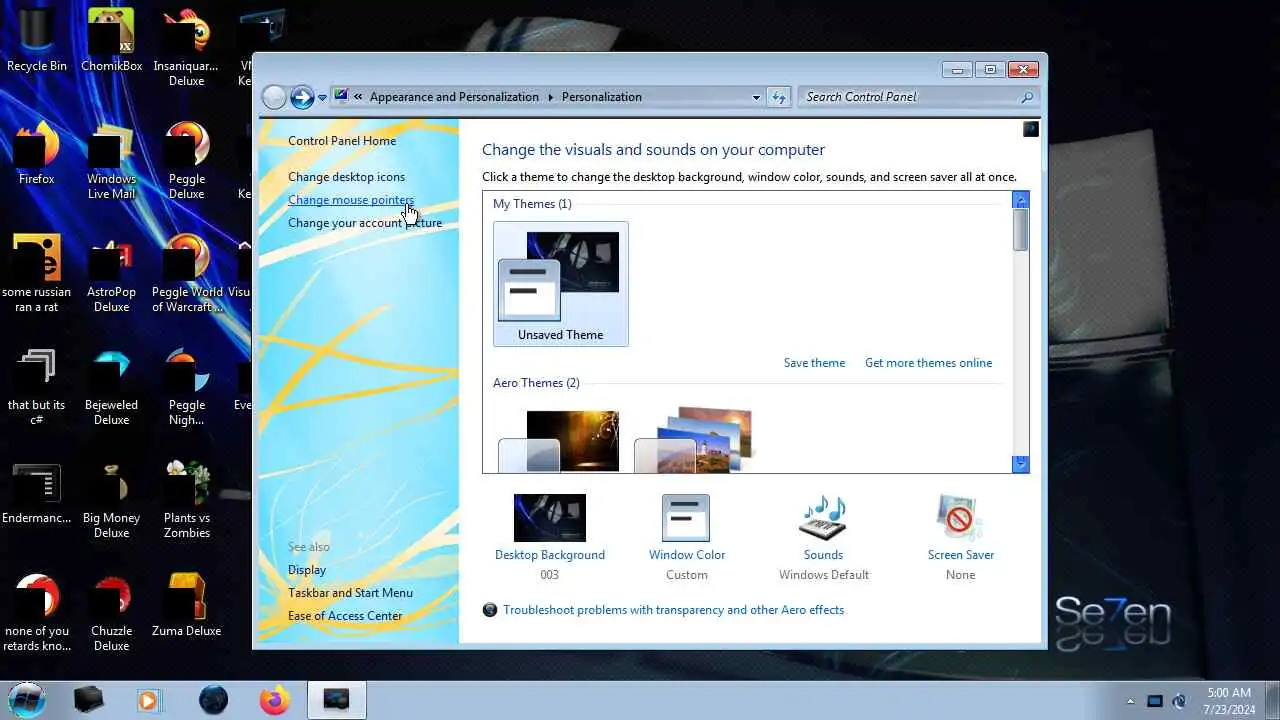
Task: Open Change your account picture link
Action: tap(365, 223)
